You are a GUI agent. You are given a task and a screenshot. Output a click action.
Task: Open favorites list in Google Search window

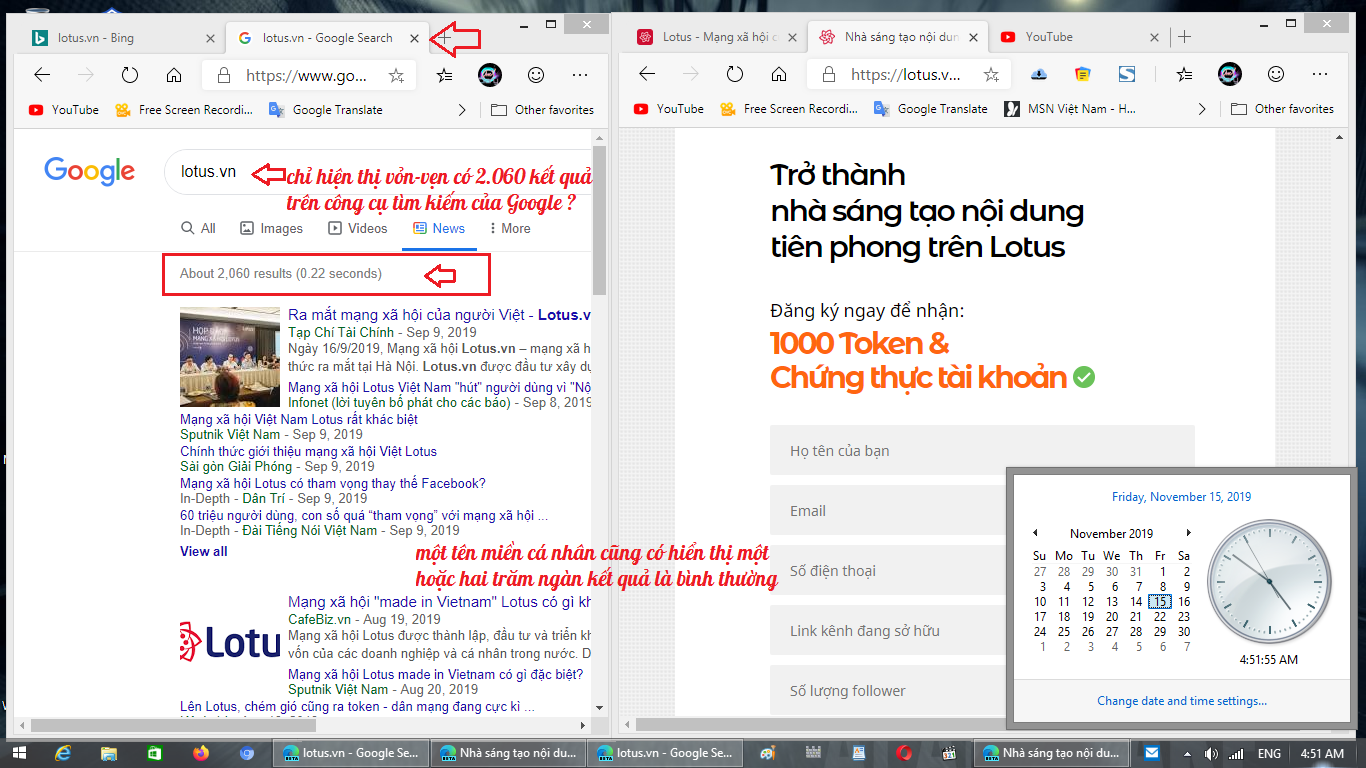445,75
